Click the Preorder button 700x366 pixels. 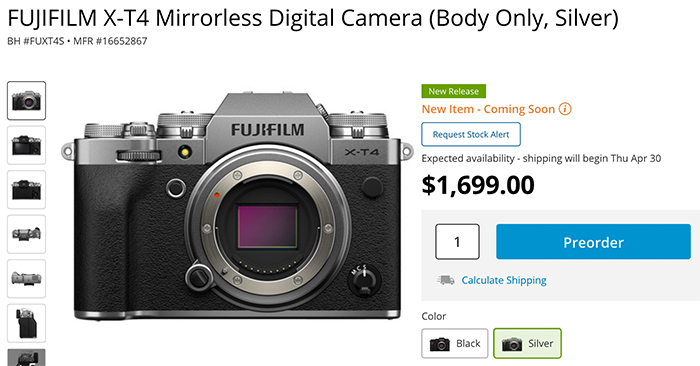coord(593,242)
